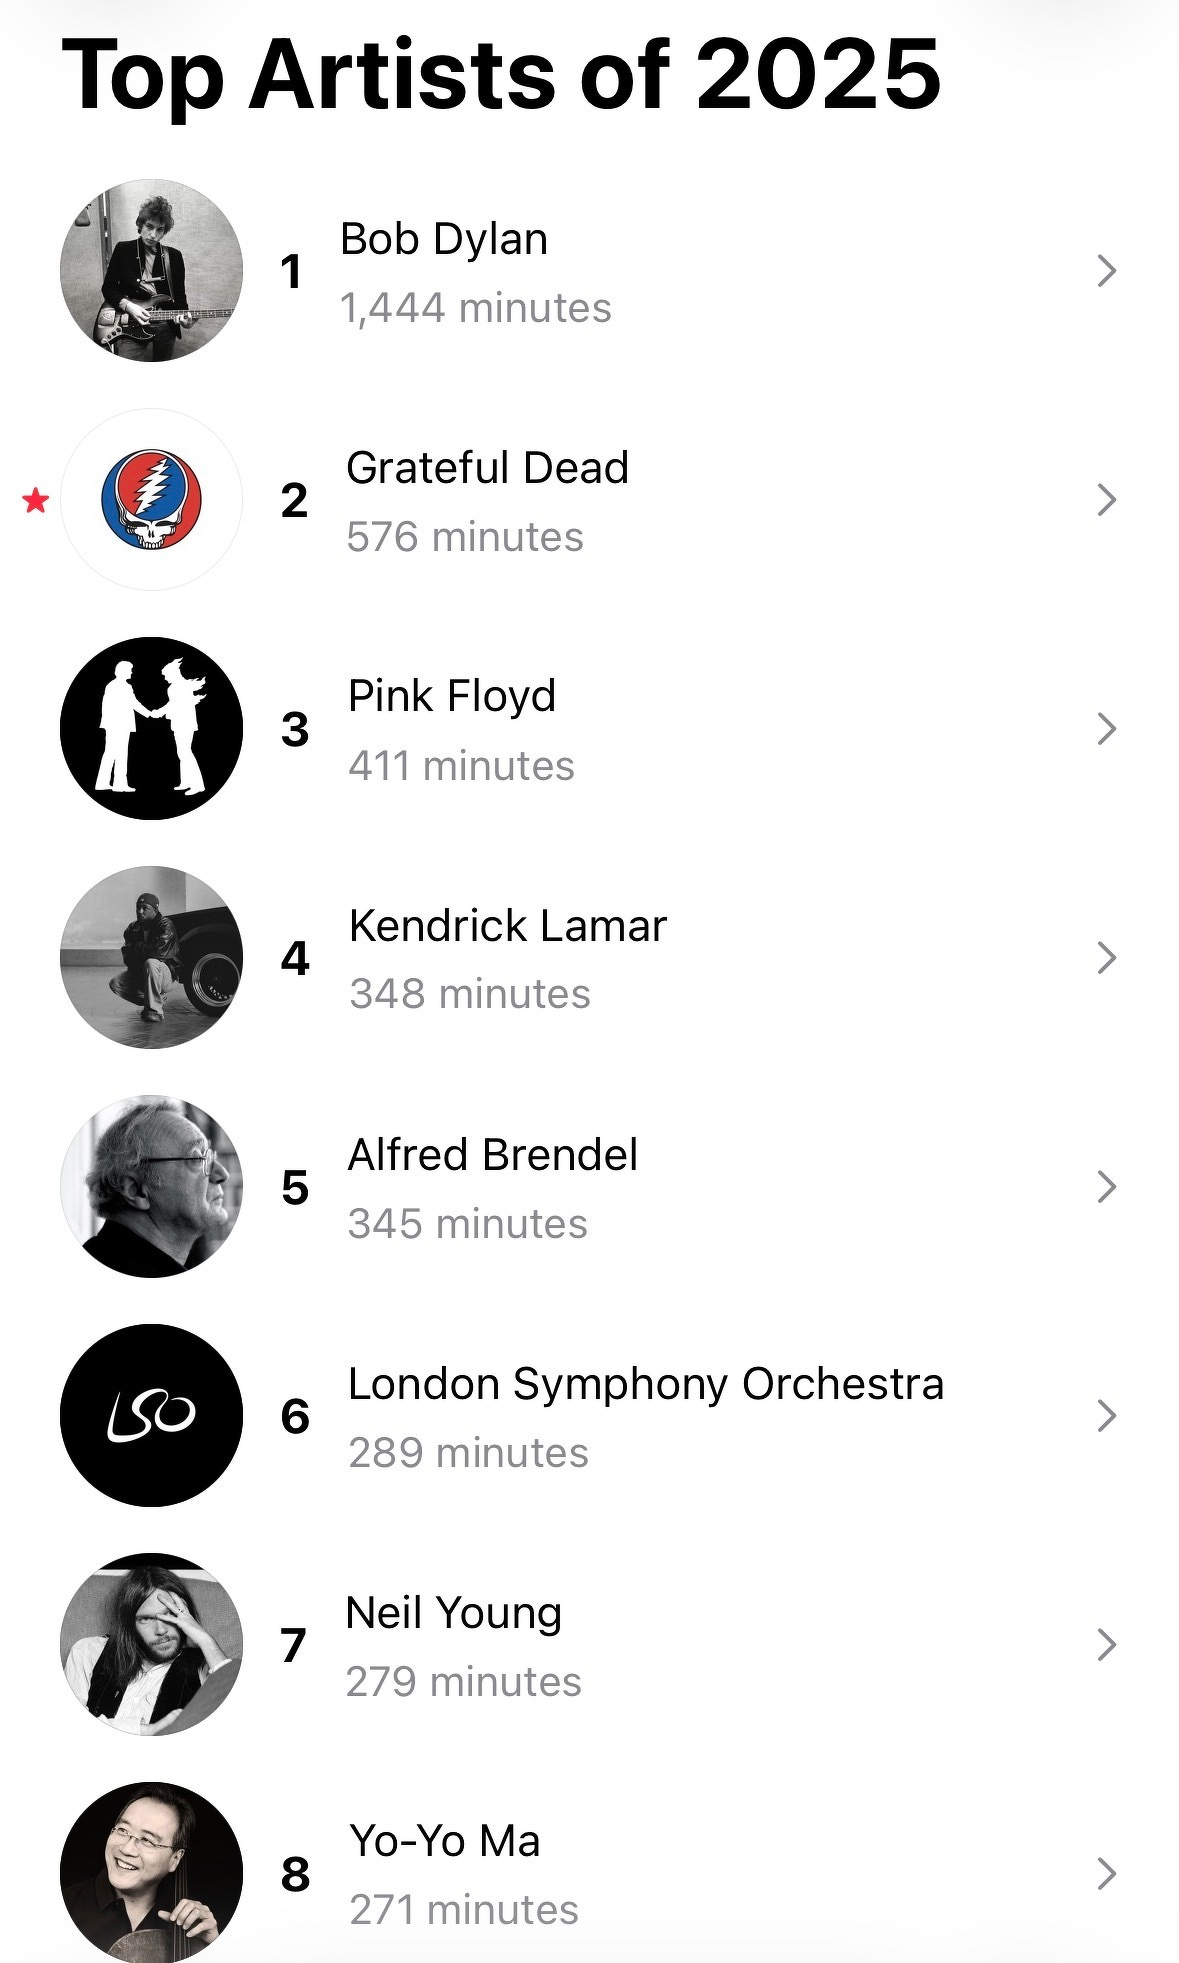This screenshot has width=1179, height=1963.
Task: Tap the Top Artists of 2025 heading
Action: point(501,75)
